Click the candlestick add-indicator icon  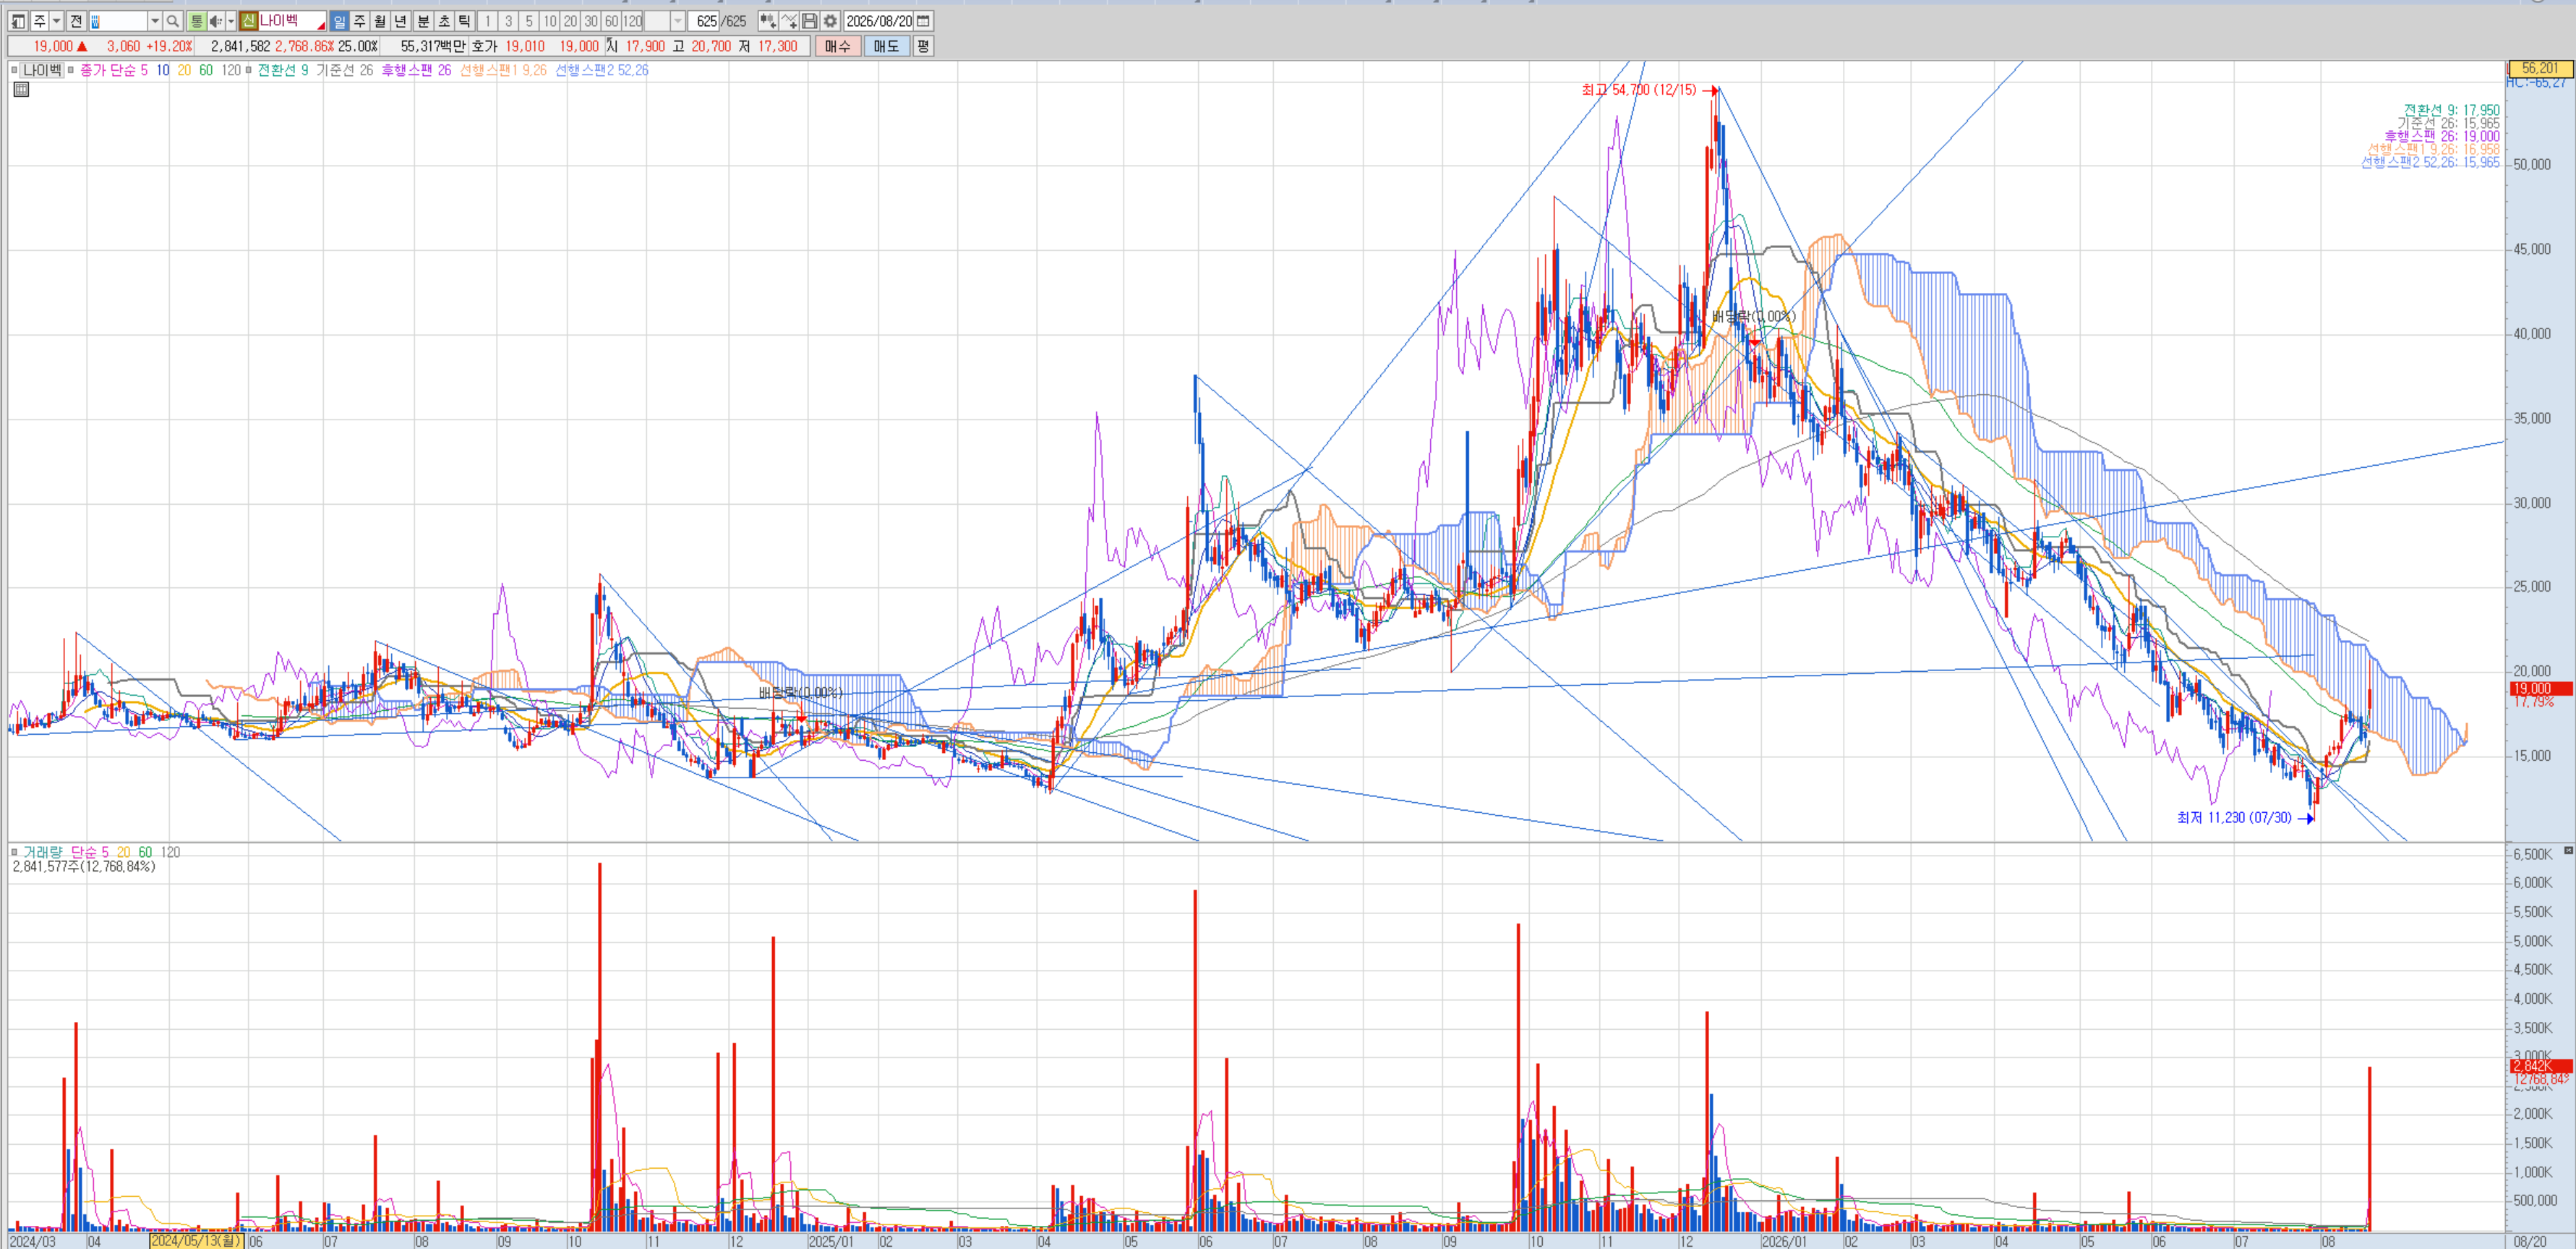pos(767,21)
